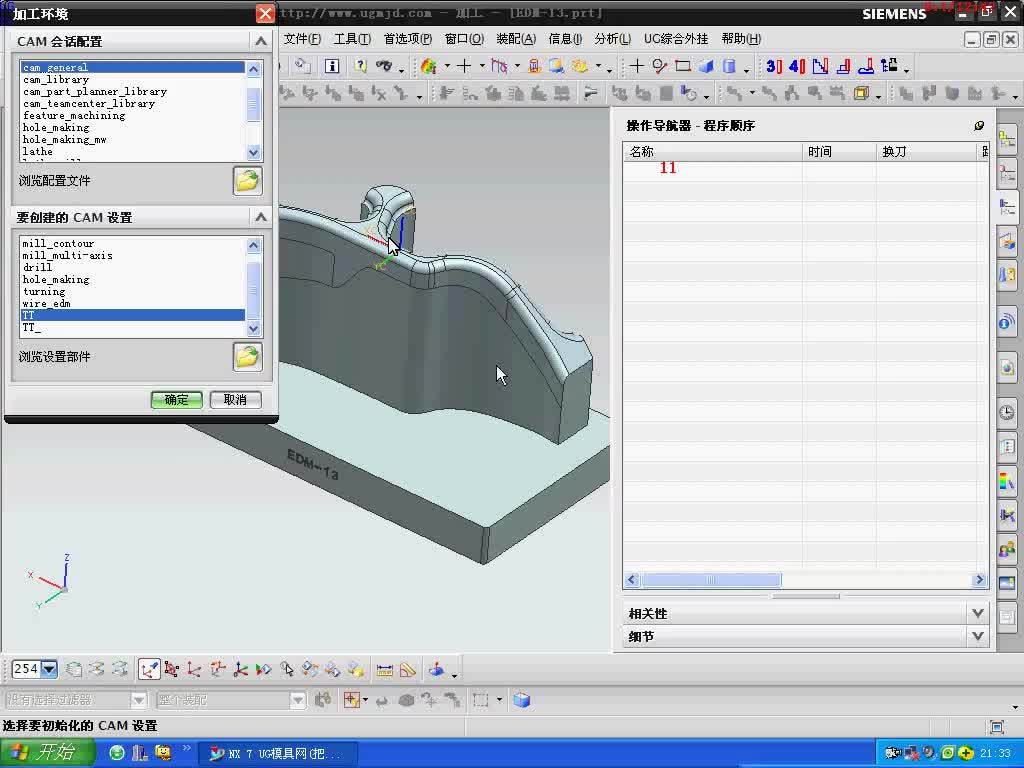
Task: Click the colorful palette icon in right sidebar
Action: (x=1006, y=481)
